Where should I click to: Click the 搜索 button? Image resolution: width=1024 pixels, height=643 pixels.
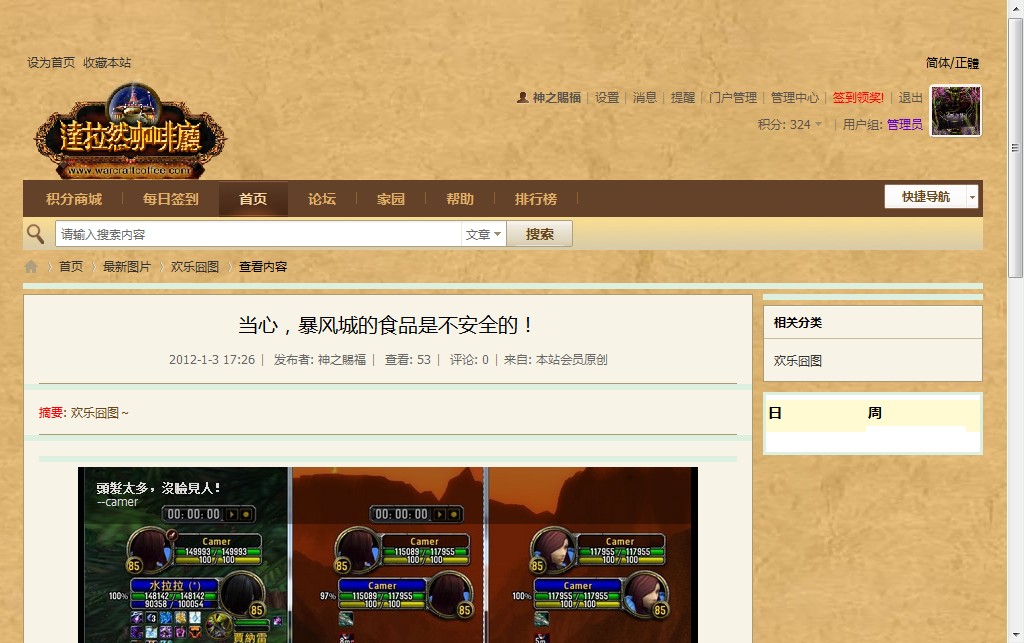[539, 234]
